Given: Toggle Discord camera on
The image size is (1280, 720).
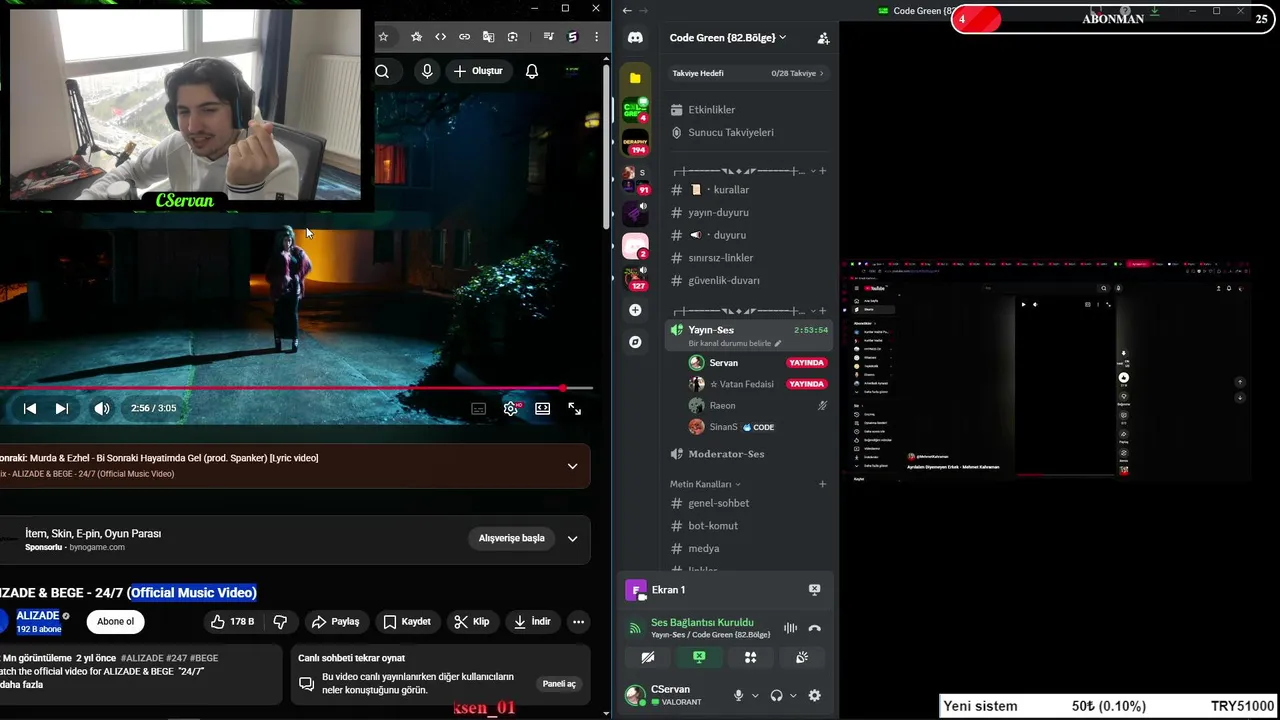Looking at the screenshot, I should tap(648, 657).
